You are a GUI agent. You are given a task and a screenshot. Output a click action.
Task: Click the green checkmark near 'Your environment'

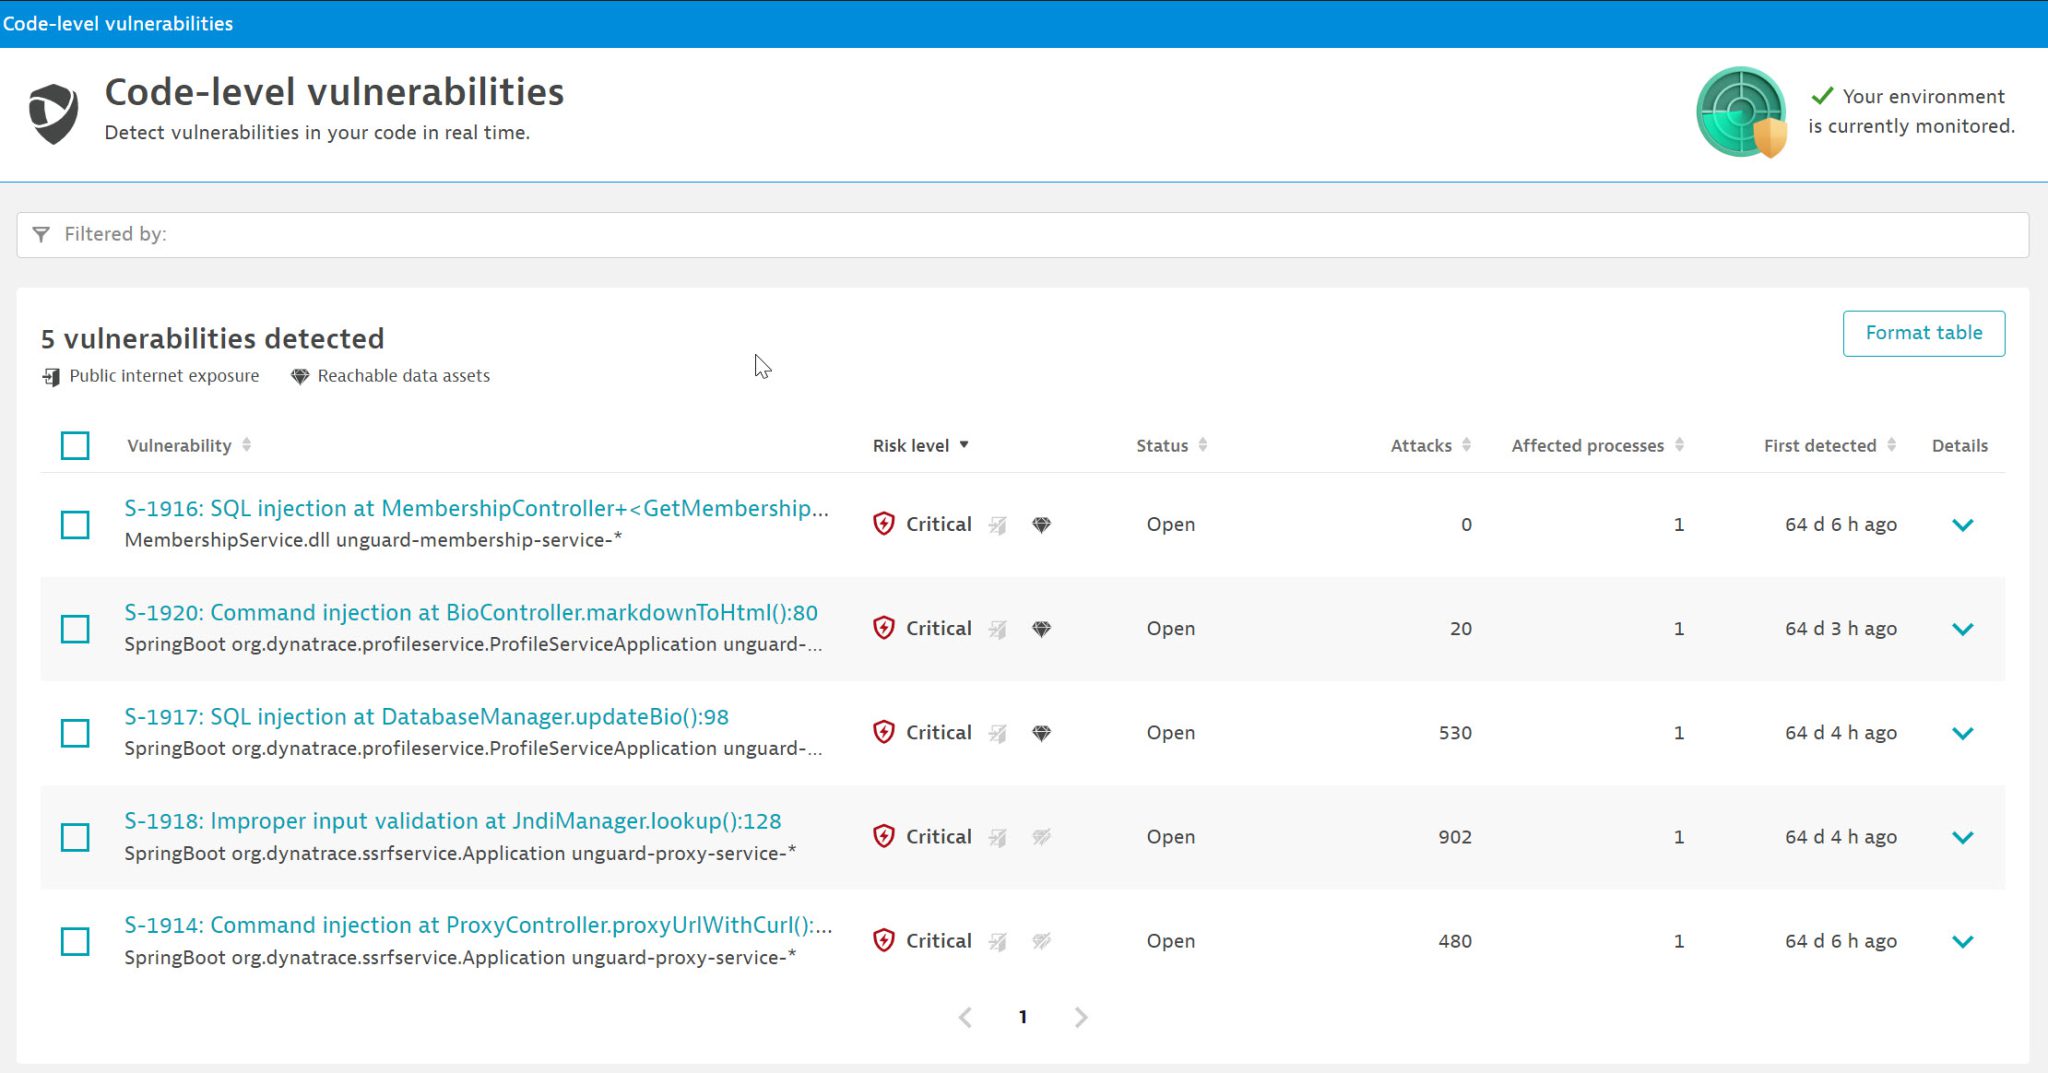[1822, 96]
